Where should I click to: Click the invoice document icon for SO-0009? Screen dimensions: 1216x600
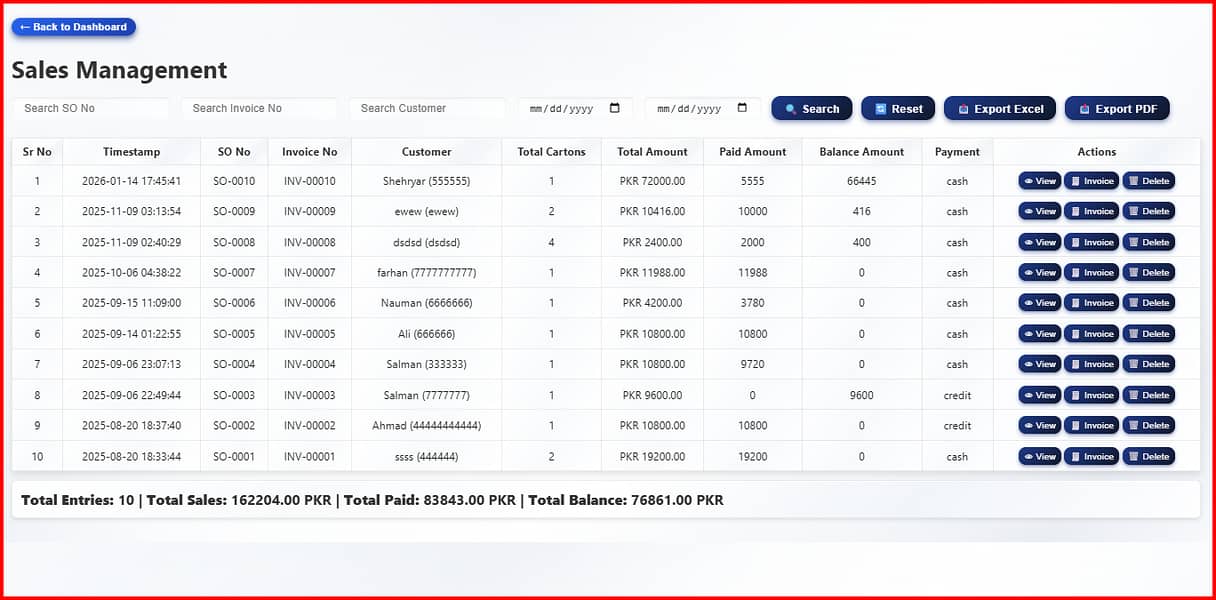pos(1077,211)
